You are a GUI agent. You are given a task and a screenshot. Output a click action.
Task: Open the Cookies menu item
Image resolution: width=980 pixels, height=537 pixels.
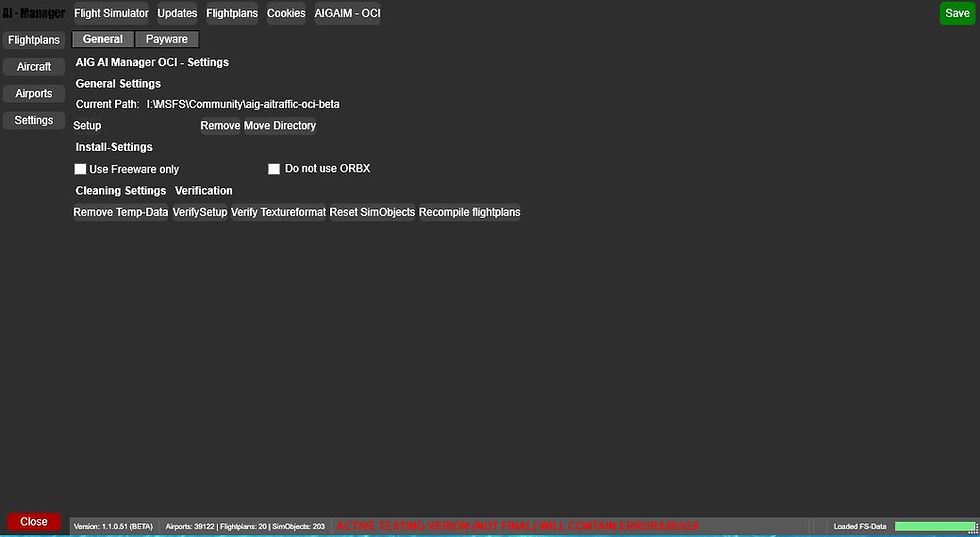point(286,13)
